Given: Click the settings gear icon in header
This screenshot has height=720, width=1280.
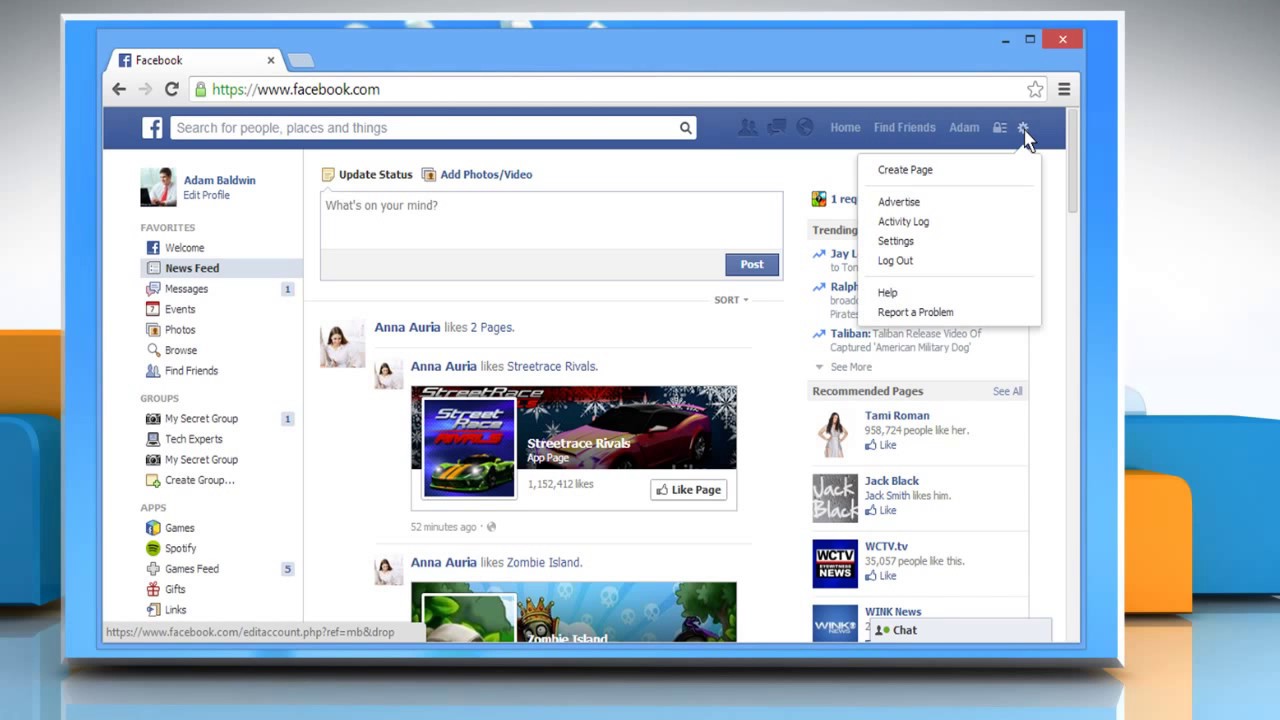Looking at the screenshot, I should pyautogui.click(x=1022, y=128).
